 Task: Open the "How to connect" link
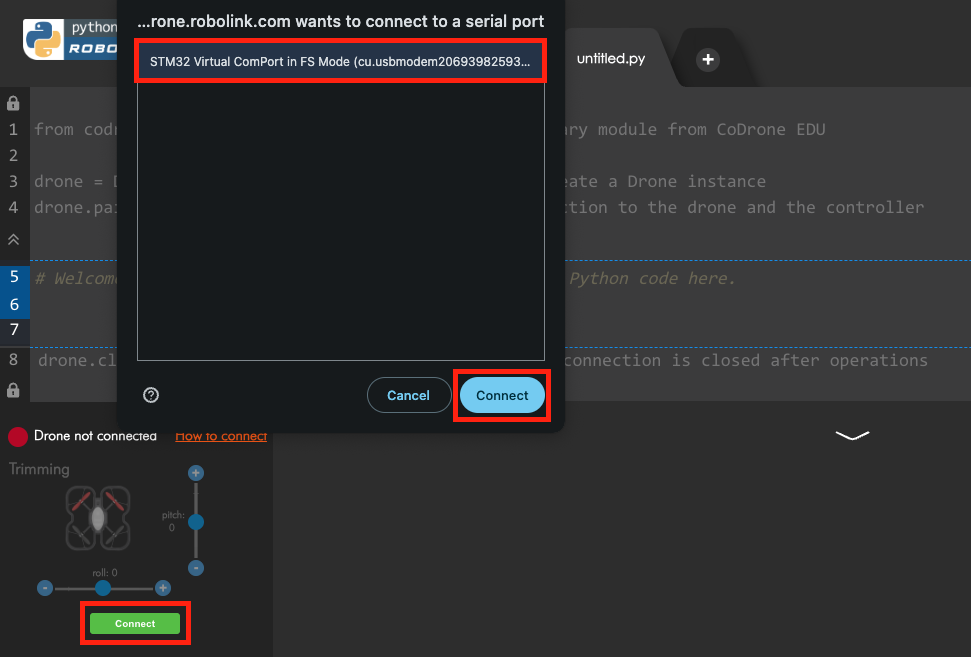221,436
